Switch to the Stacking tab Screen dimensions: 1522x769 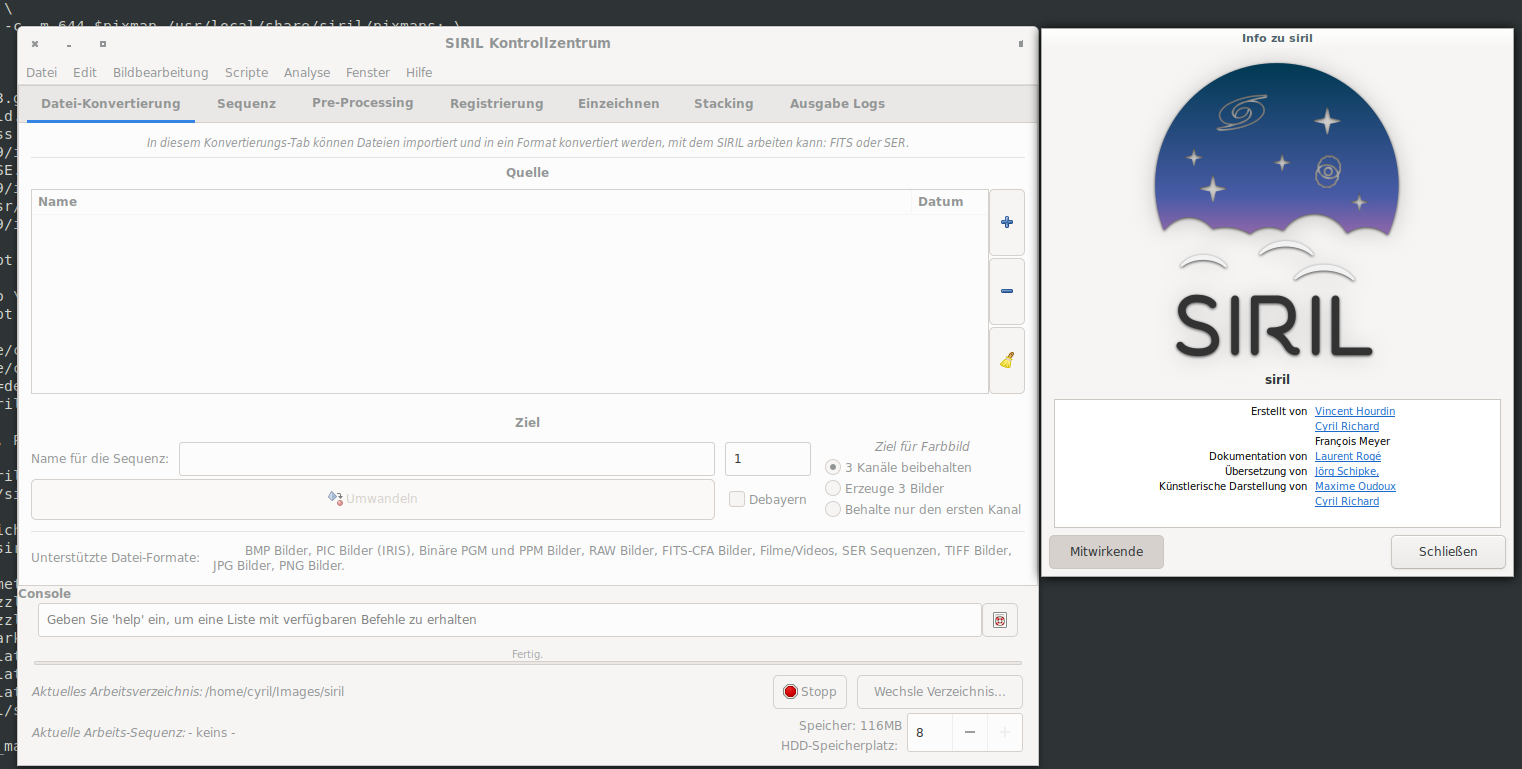click(x=724, y=103)
